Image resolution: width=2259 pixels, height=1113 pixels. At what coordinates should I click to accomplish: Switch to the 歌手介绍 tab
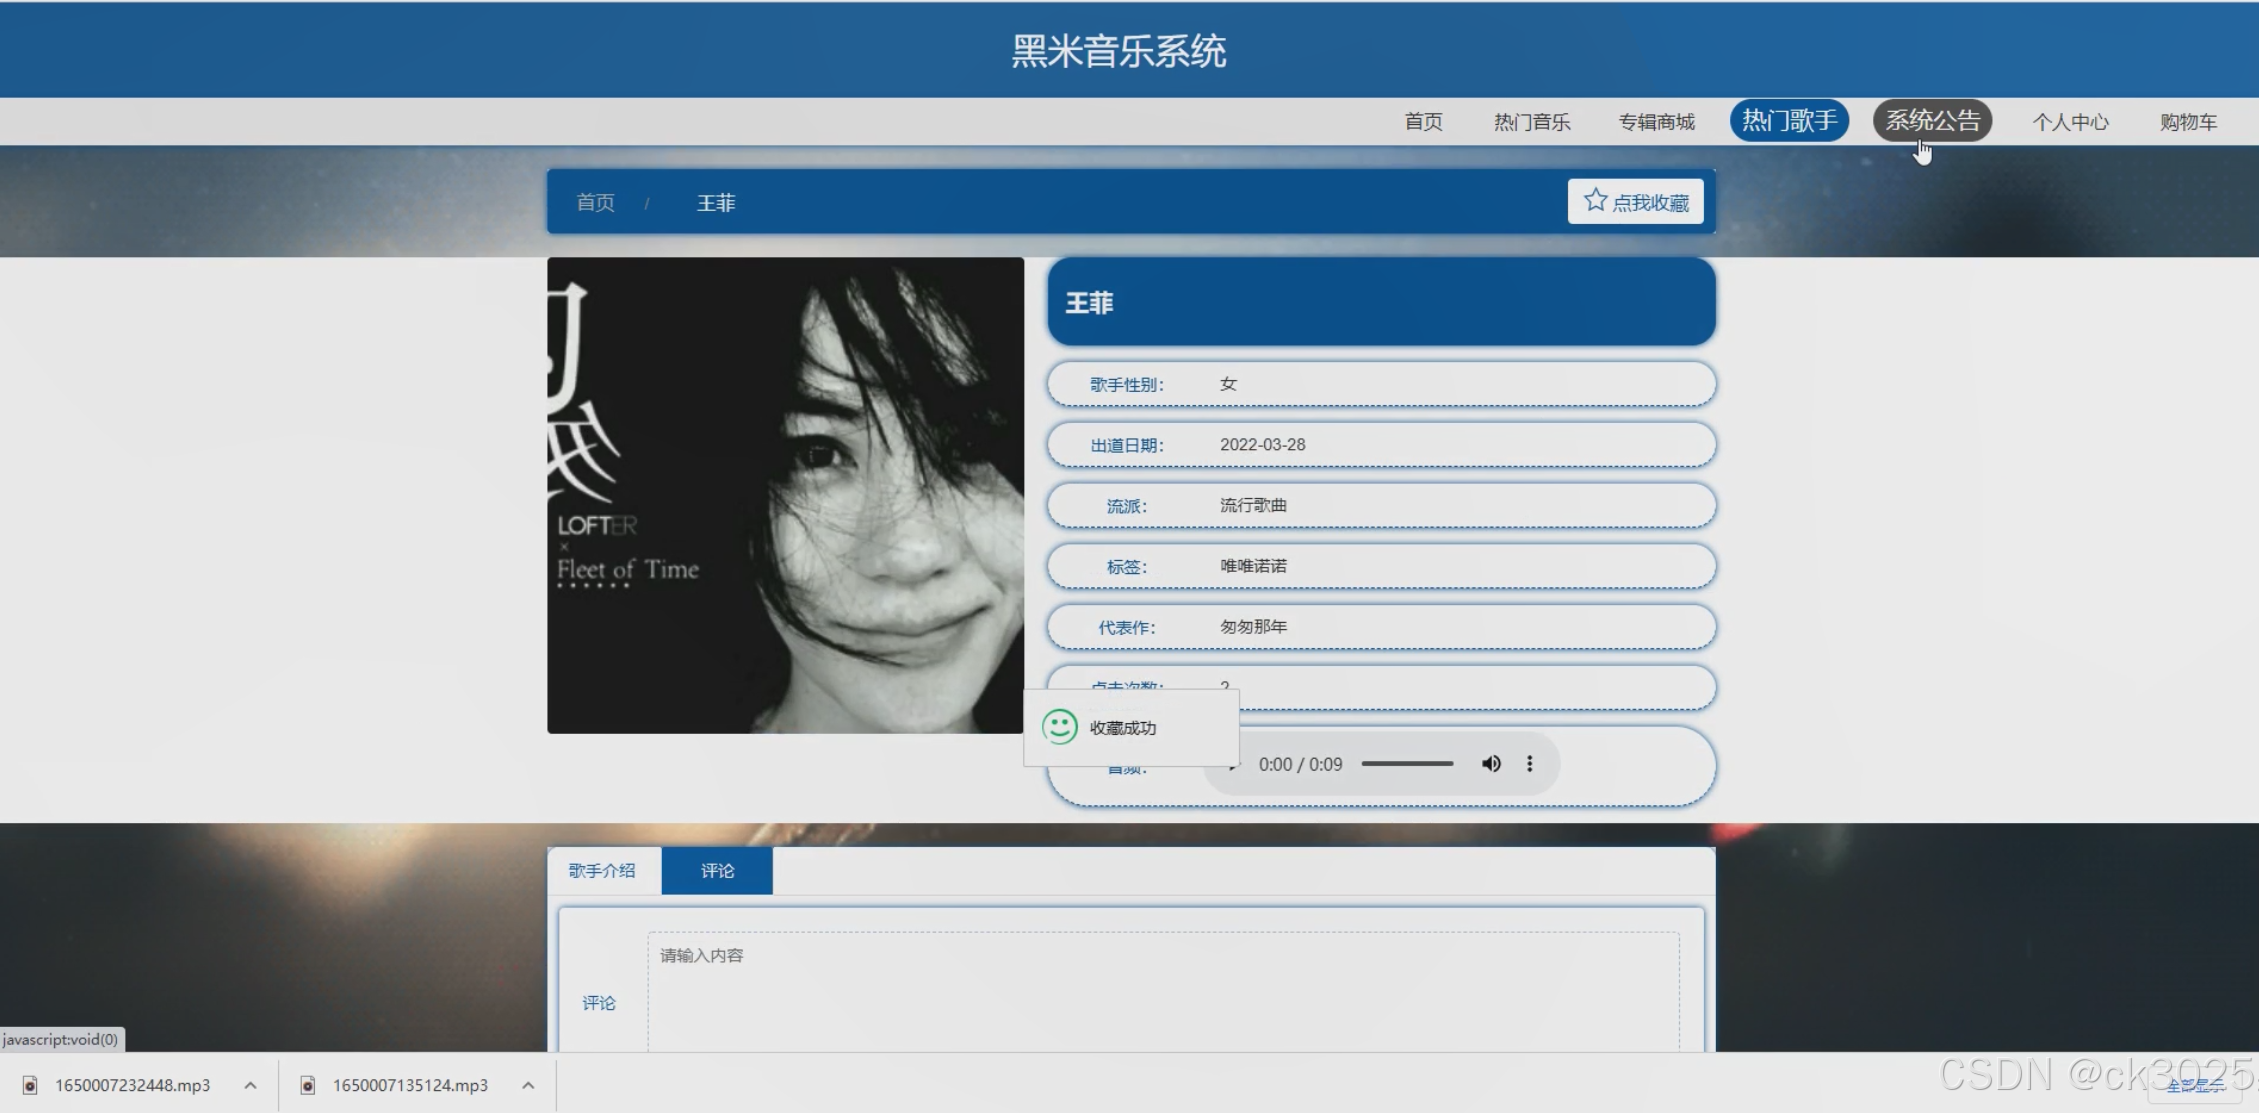pos(602,870)
